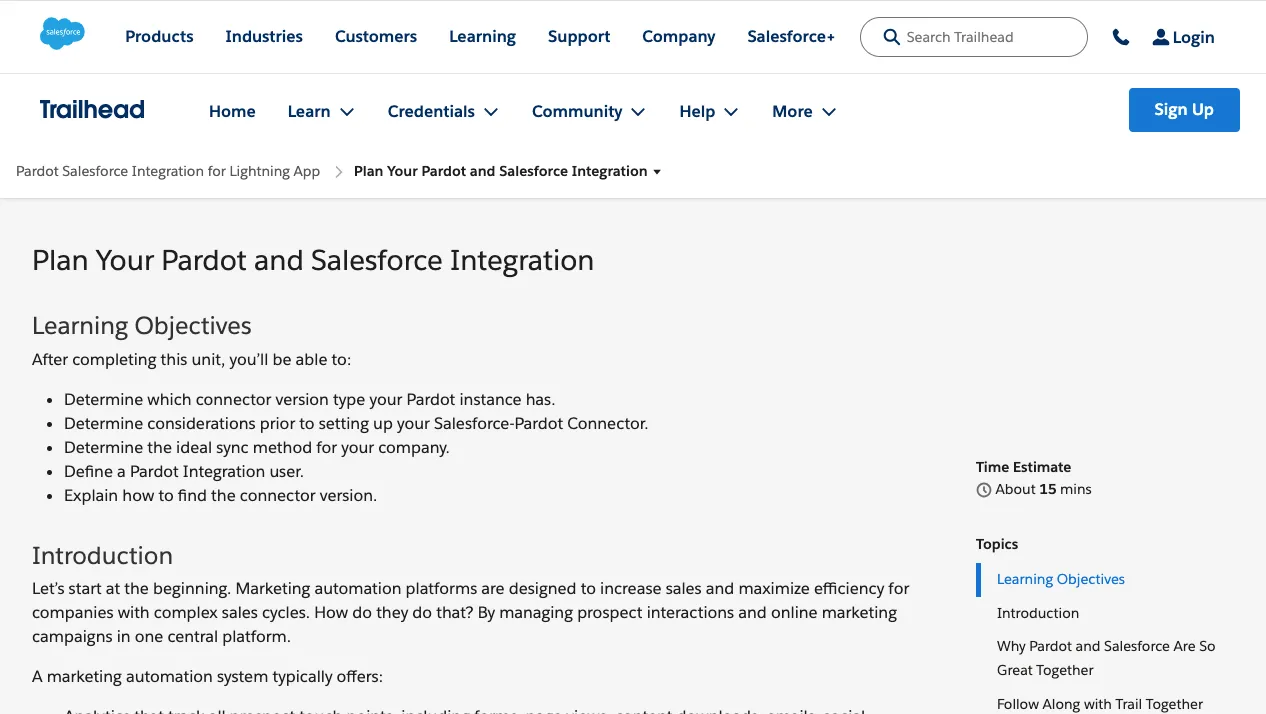Expand the Help dropdown
Image resolution: width=1266 pixels, height=714 pixels.
point(709,111)
